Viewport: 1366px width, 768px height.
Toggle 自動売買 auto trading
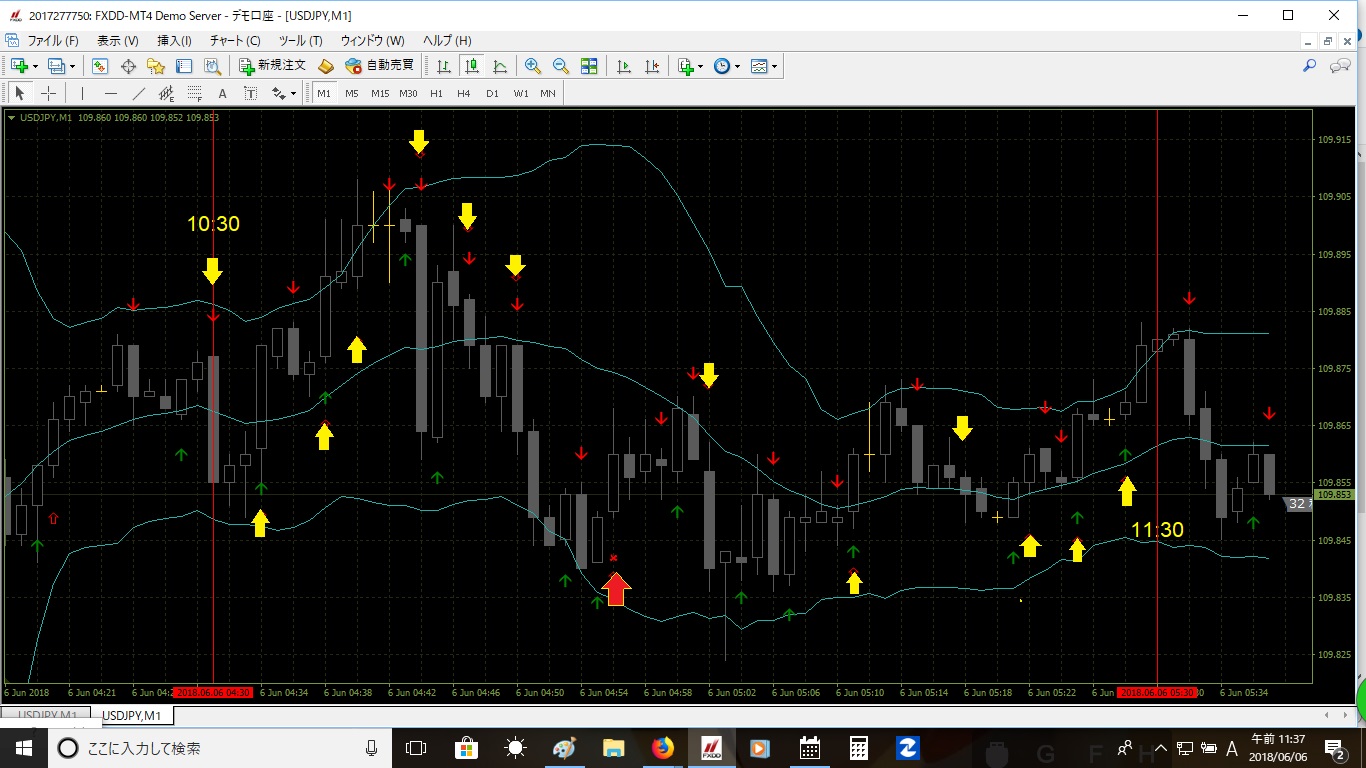379,66
